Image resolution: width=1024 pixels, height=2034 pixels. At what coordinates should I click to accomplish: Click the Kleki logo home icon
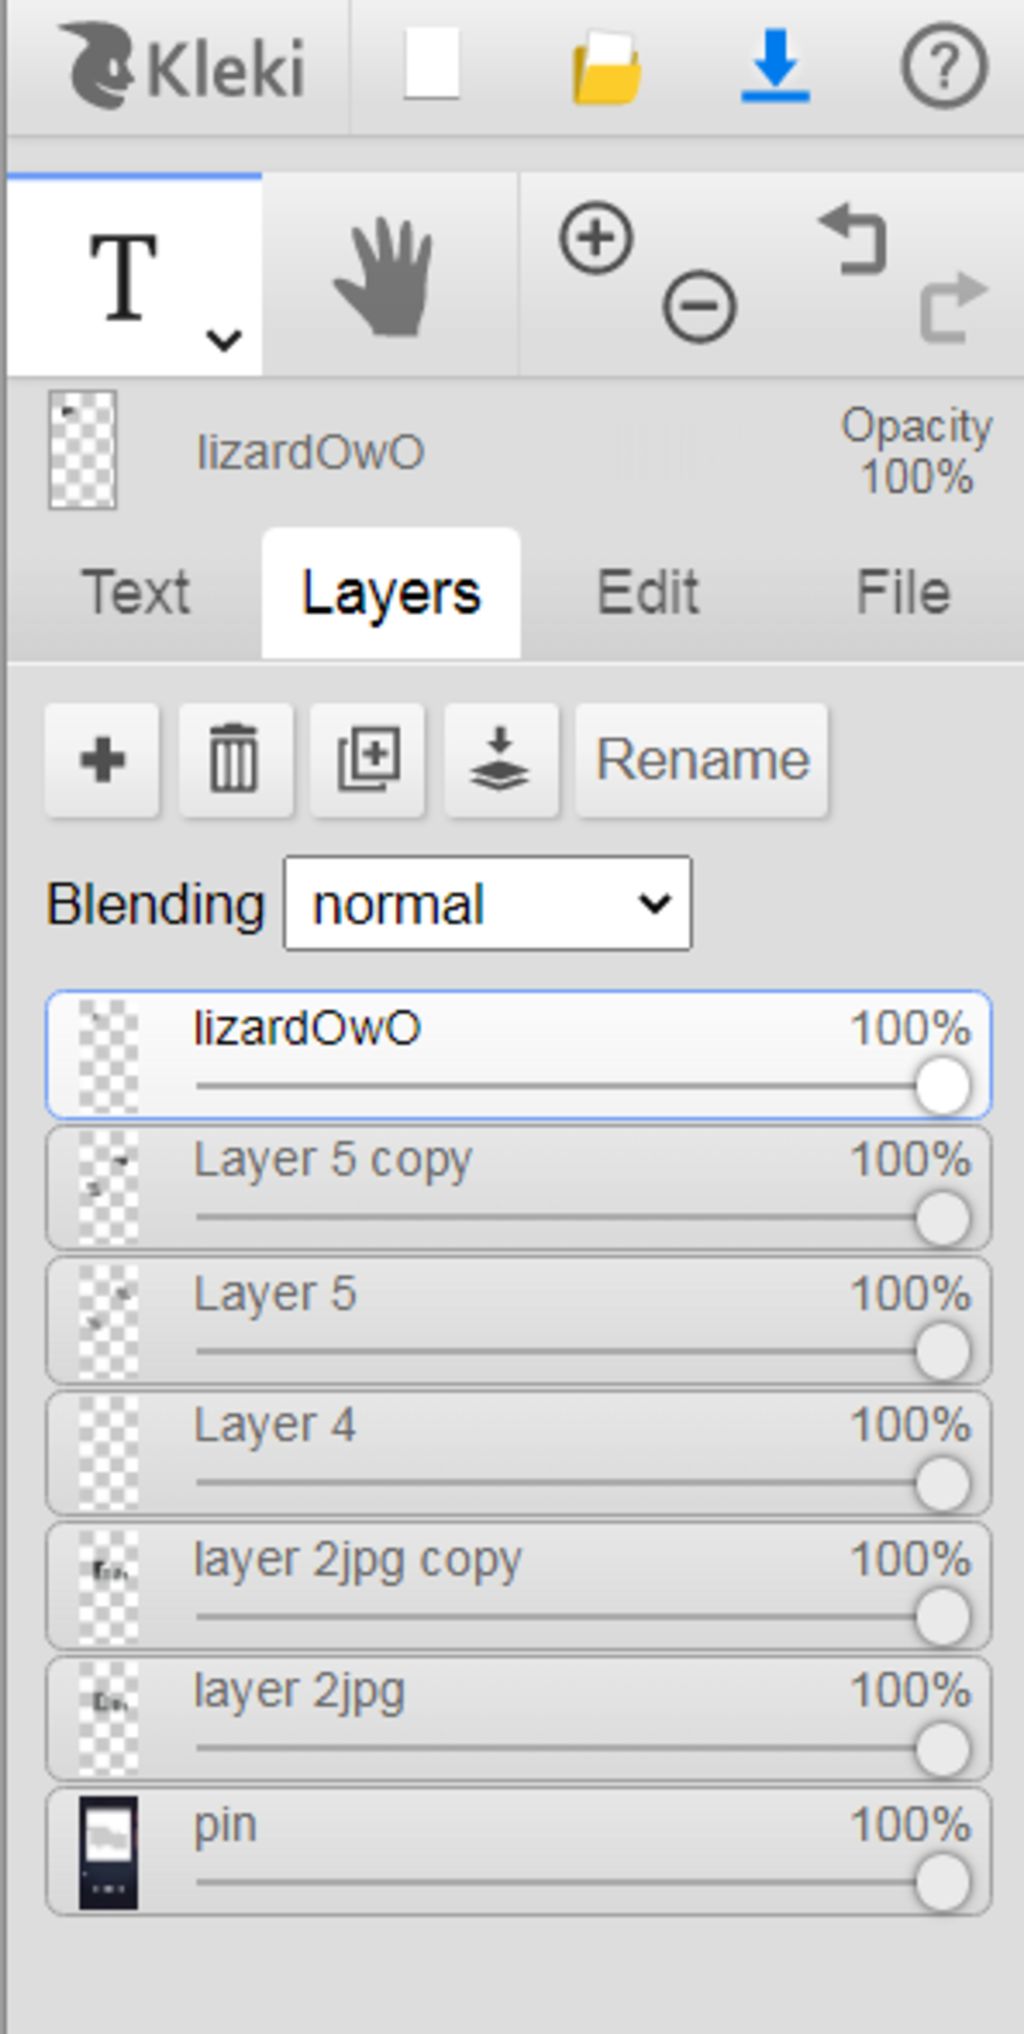[182, 66]
